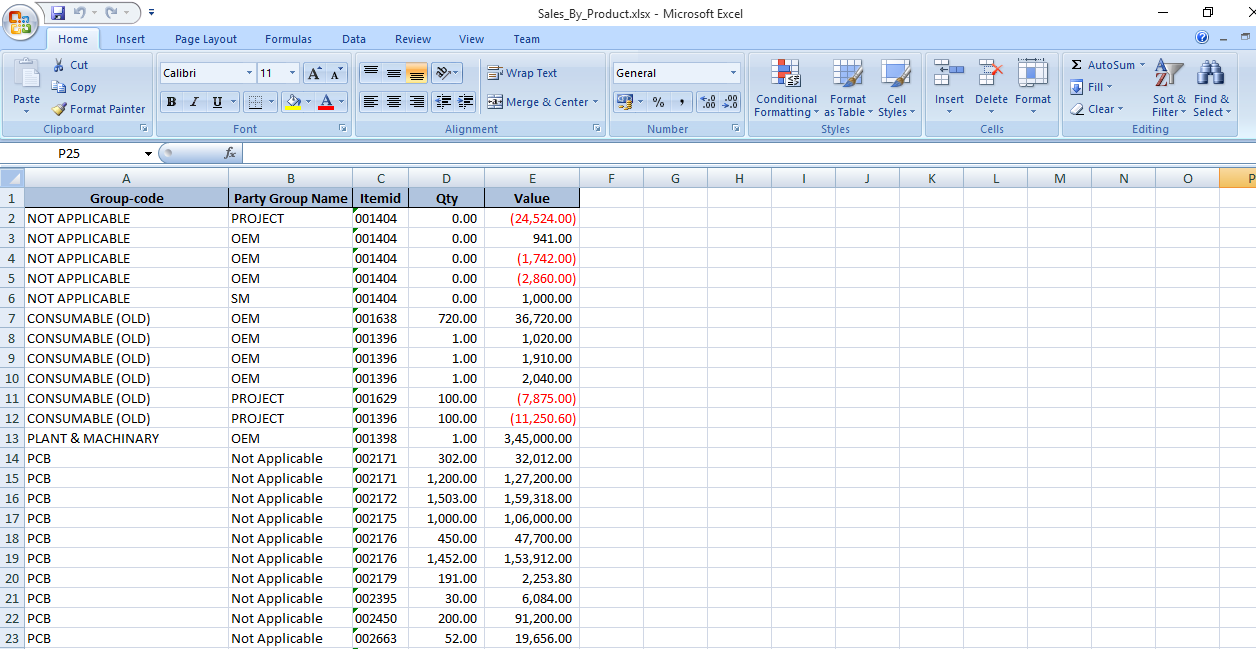Click the Format cells button

click(1033, 88)
